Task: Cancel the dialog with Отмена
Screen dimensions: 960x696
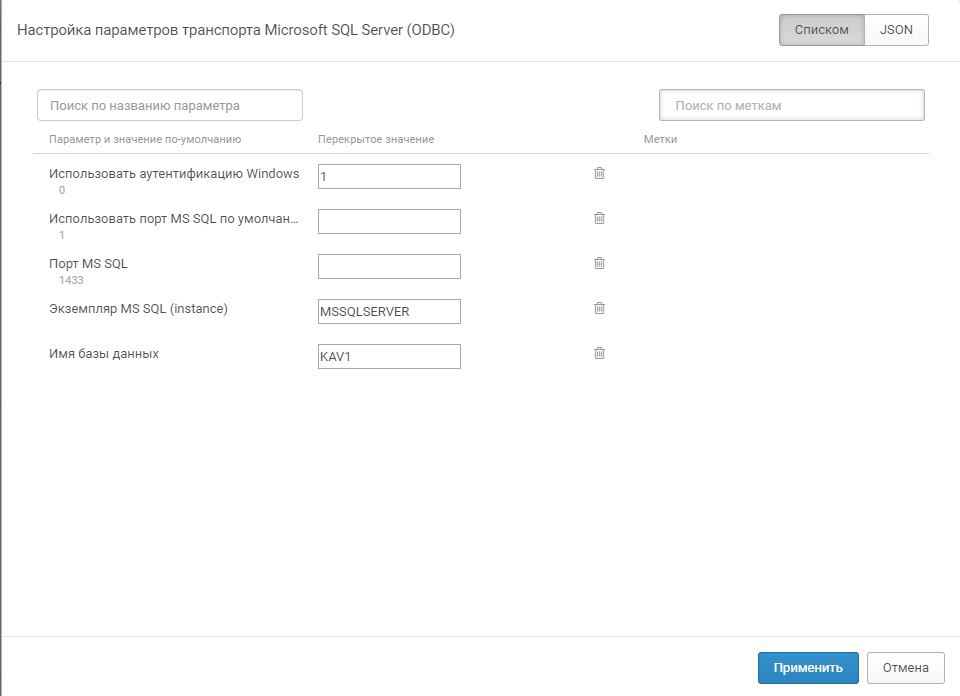Action: click(906, 668)
